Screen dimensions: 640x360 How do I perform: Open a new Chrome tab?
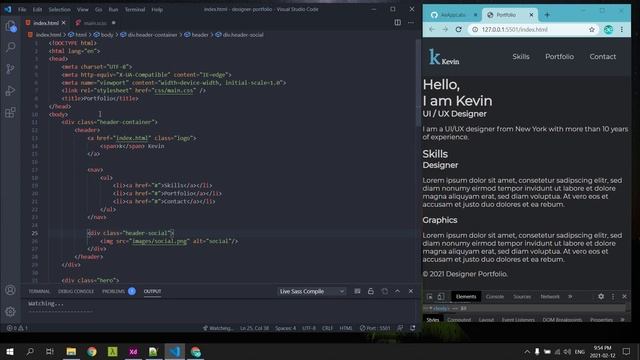[x=547, y=15]
